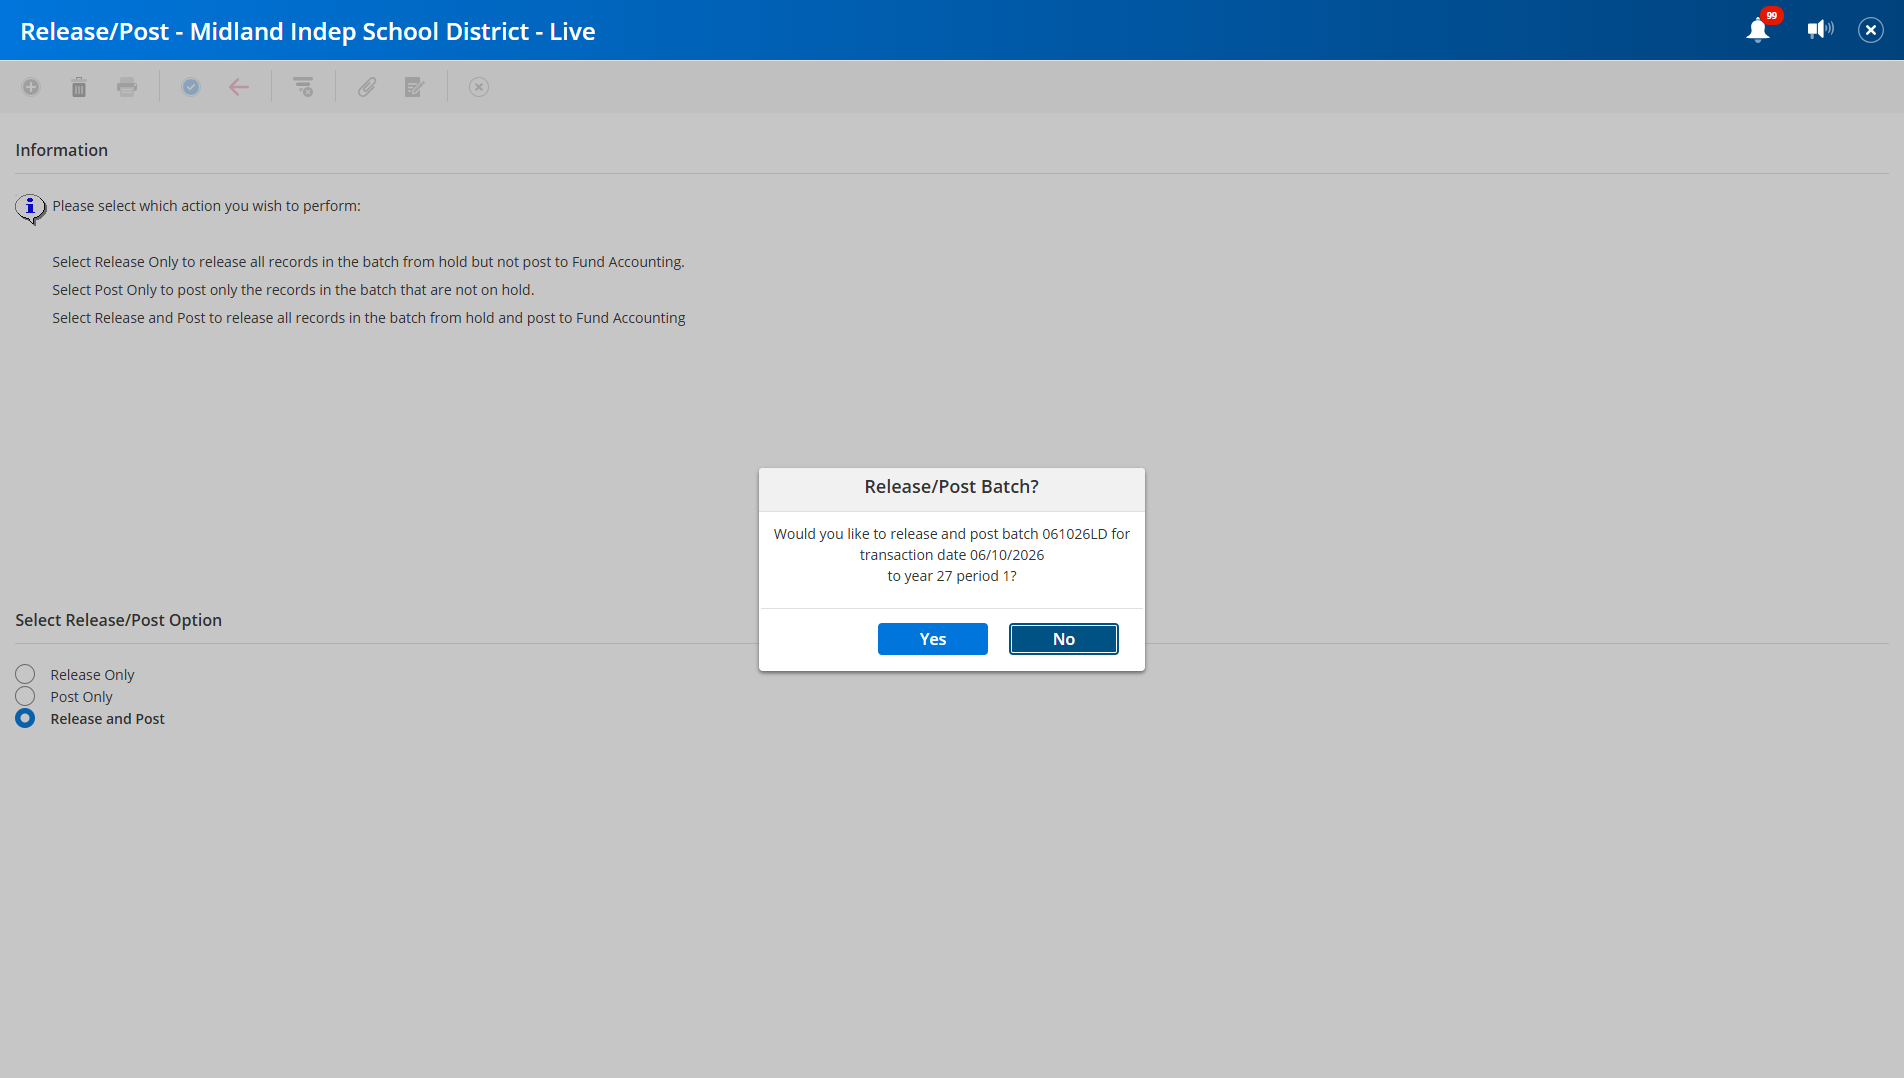The height and width of the screenshot is (1078, 1904).
Task: Close the Release/Post window
Action: [1871, 30]
